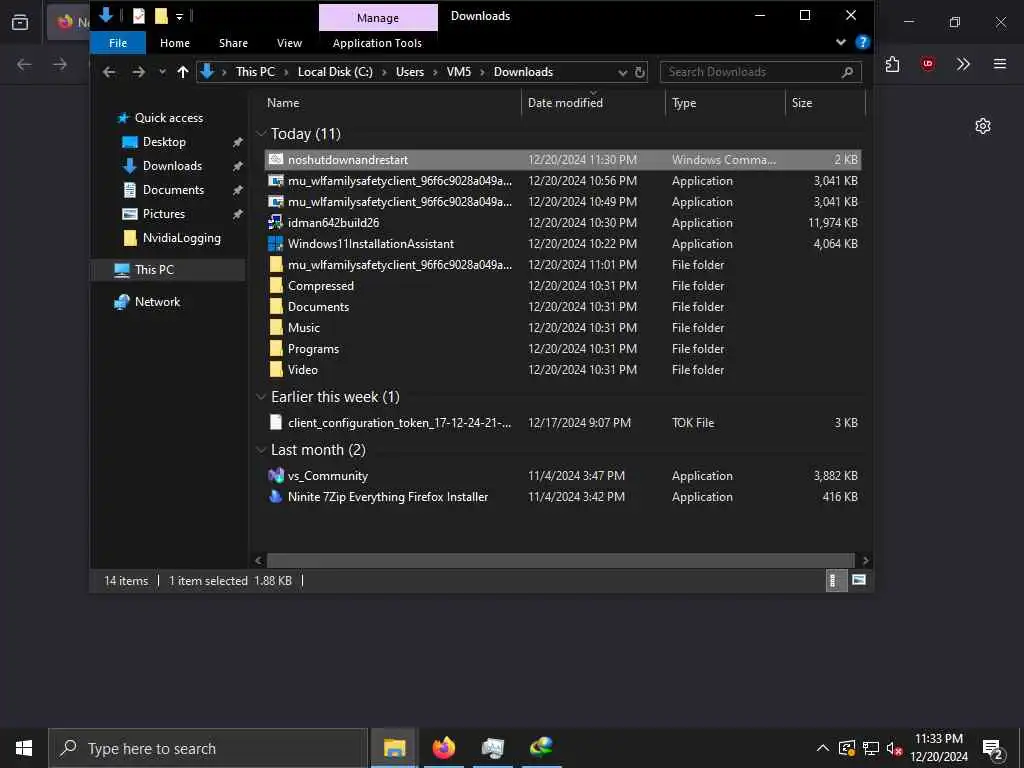This screenshot has width=1024, height=768.
Task: Click Users breadcrumb in address bar
Action: pyautogui.click(x=409, y=72)
